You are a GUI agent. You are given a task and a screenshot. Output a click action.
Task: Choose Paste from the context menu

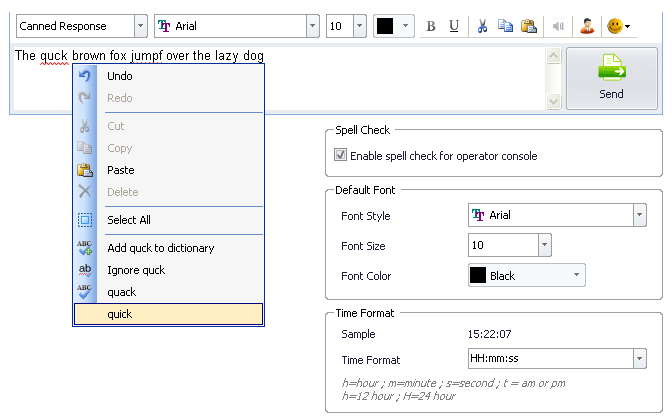pos(168,170)
